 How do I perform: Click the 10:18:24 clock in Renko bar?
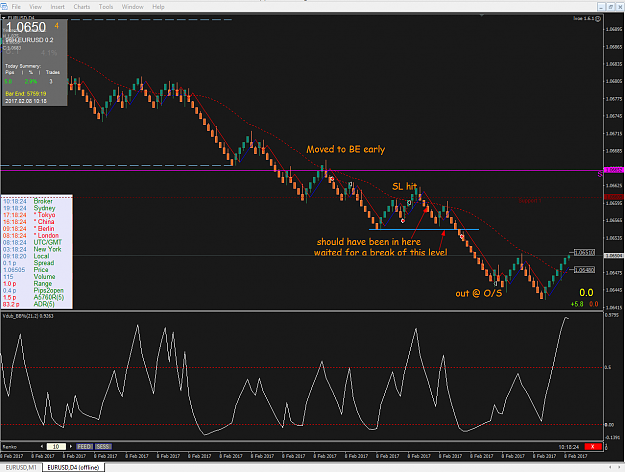568,447
